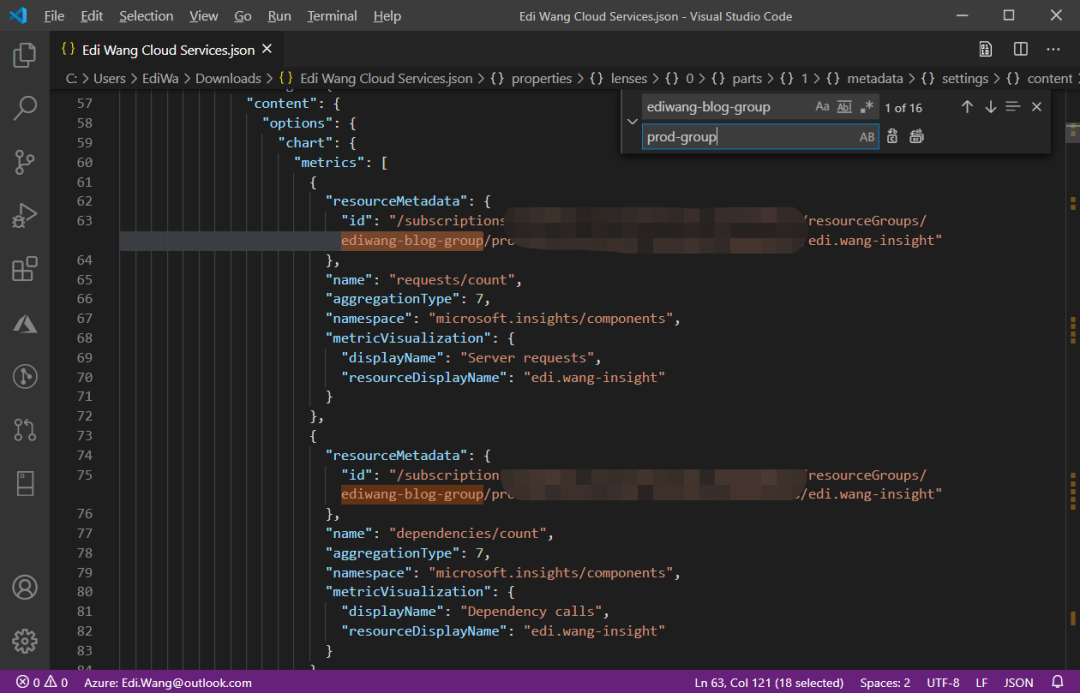Change indentation via Spaces: 2
1080x693 pixels.
[885, 682]
